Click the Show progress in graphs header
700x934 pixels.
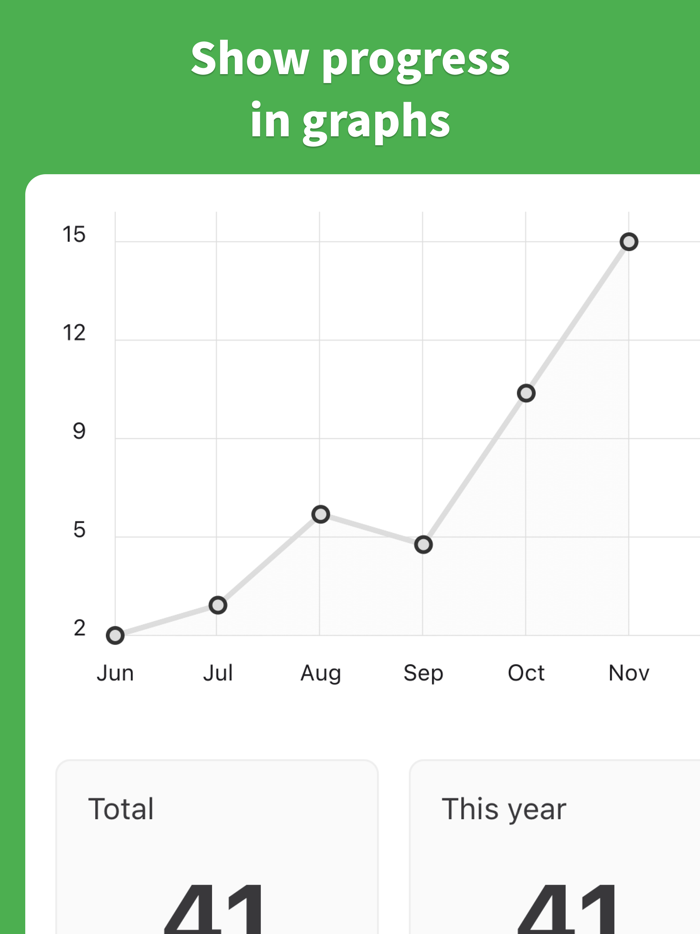pyautogui.click(x=350, y=88)
